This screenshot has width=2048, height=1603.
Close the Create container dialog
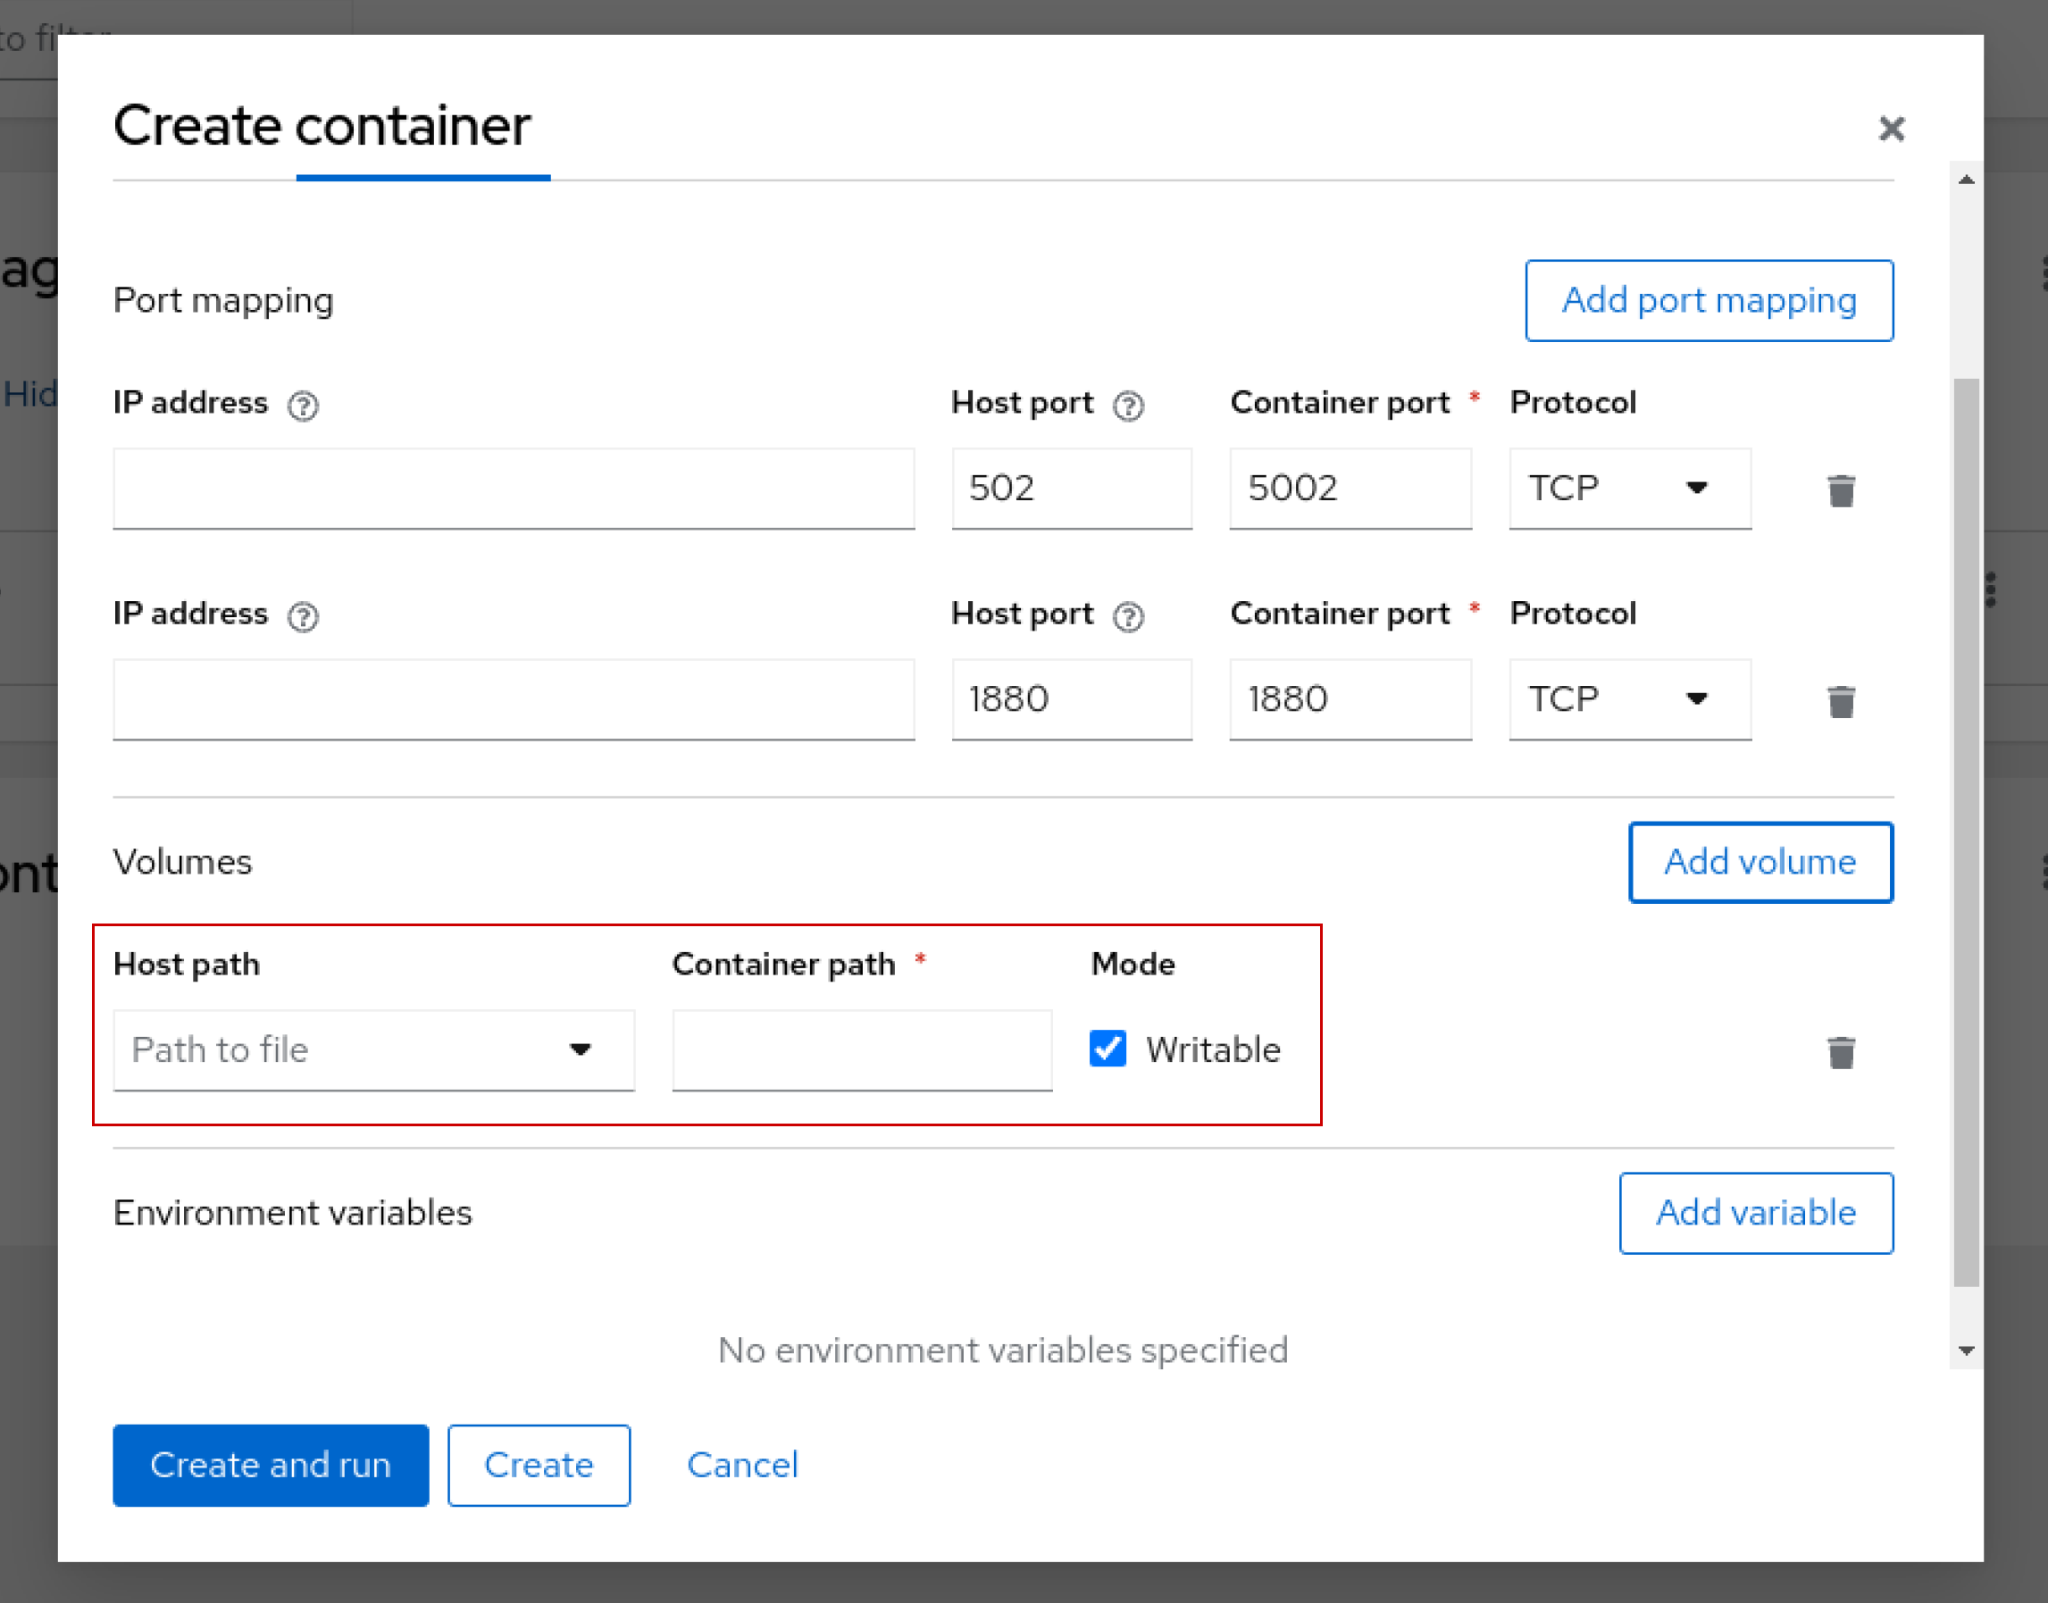(x=1890, y=128)
